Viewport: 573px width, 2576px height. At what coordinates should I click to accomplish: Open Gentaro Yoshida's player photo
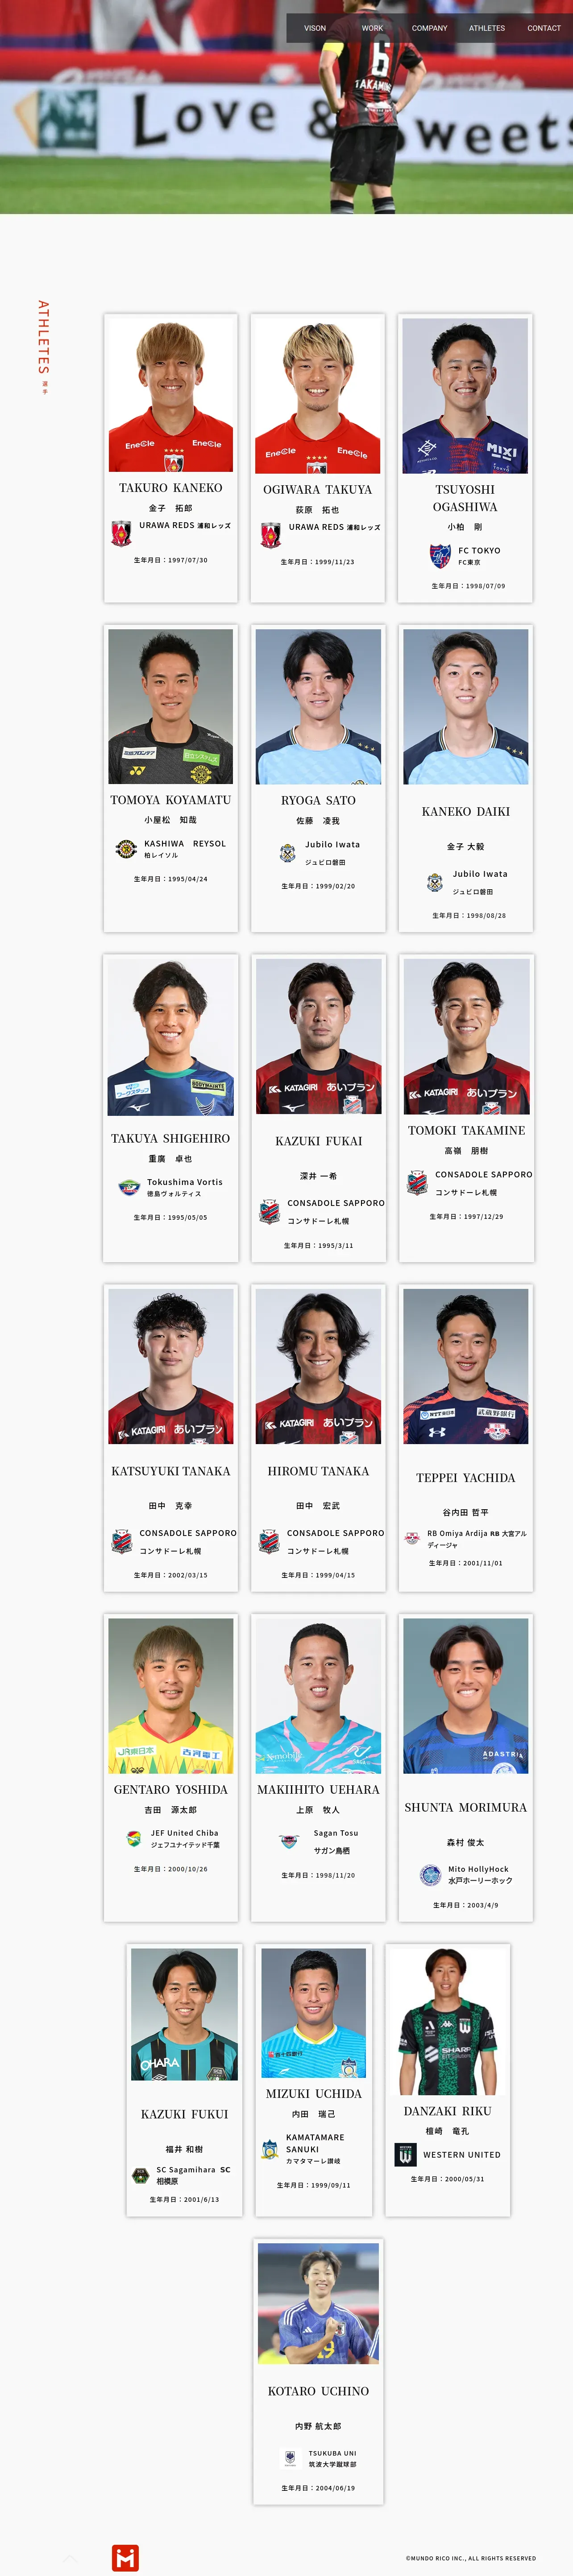tap(170, 1695)
